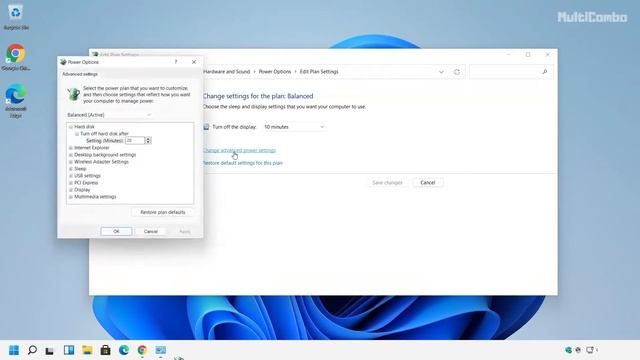The height and width of the screenshot is (360, 640).
Task: Launch Edge from the taskbar
Action: pos(124,350)
